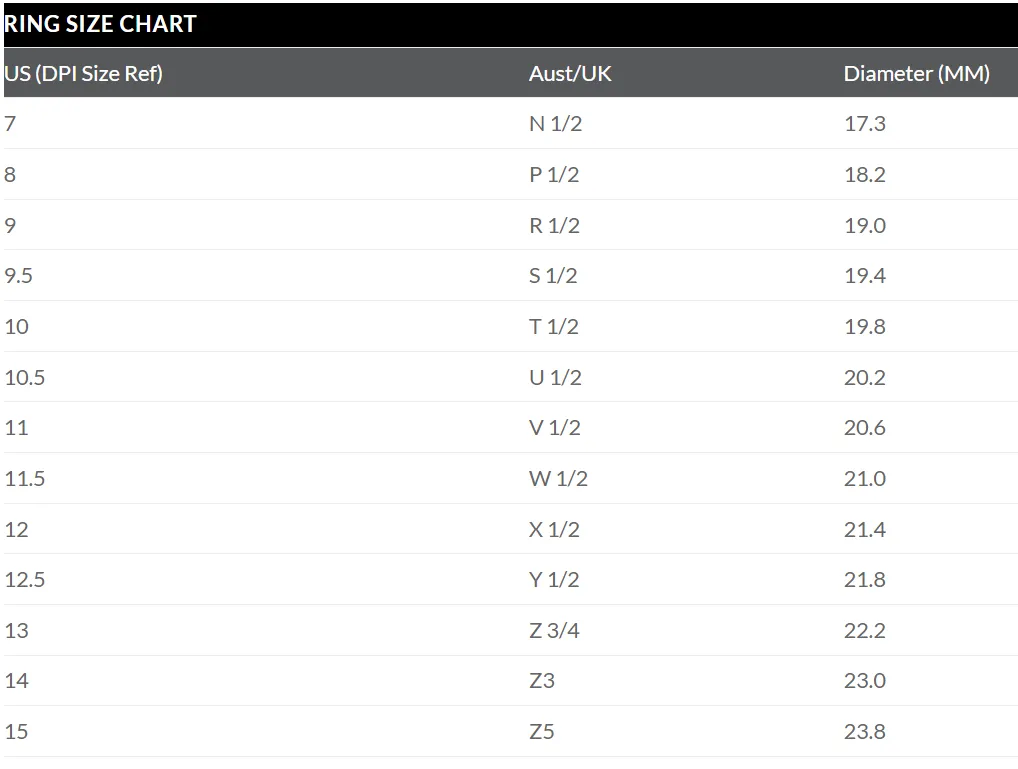The width and height of the screenshot is (1018, 769).
Task: Select US size 12 cell
Action: pos(16,529)
